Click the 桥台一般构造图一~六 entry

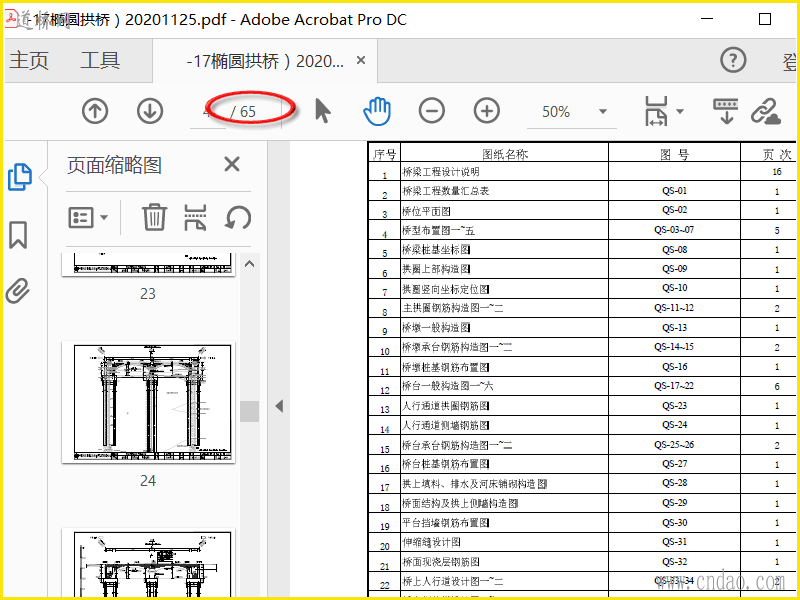point(447,386)
